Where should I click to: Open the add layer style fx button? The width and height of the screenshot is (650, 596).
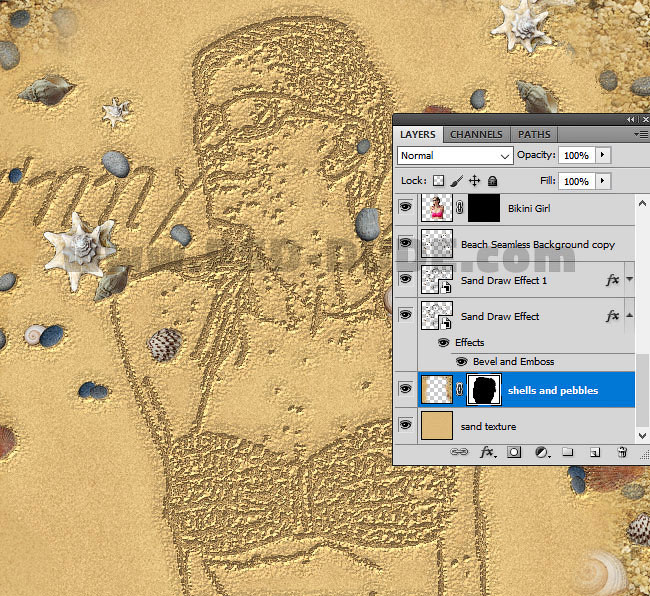[x=488, y=452]
